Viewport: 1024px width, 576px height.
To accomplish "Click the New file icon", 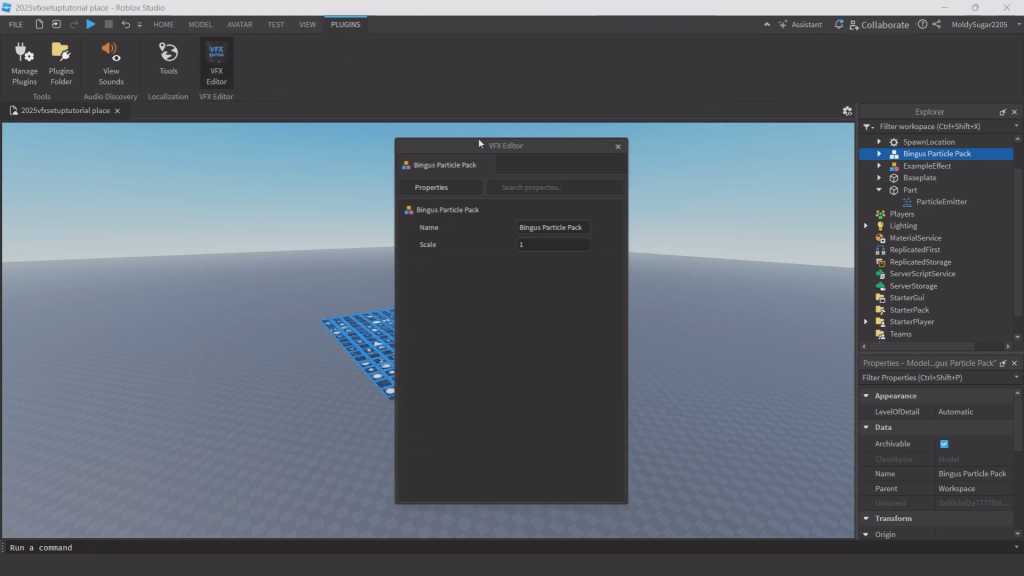I will 39,24.
